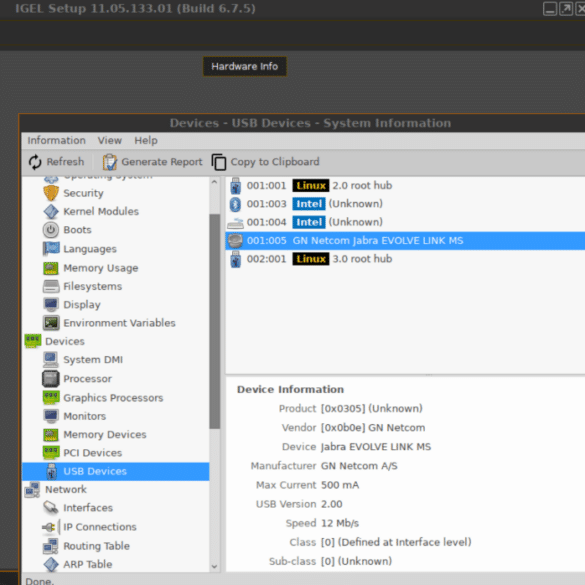Select the ARP Table diamond icon
This screenshot has width=585, height=585.
(x=51, y=564)
